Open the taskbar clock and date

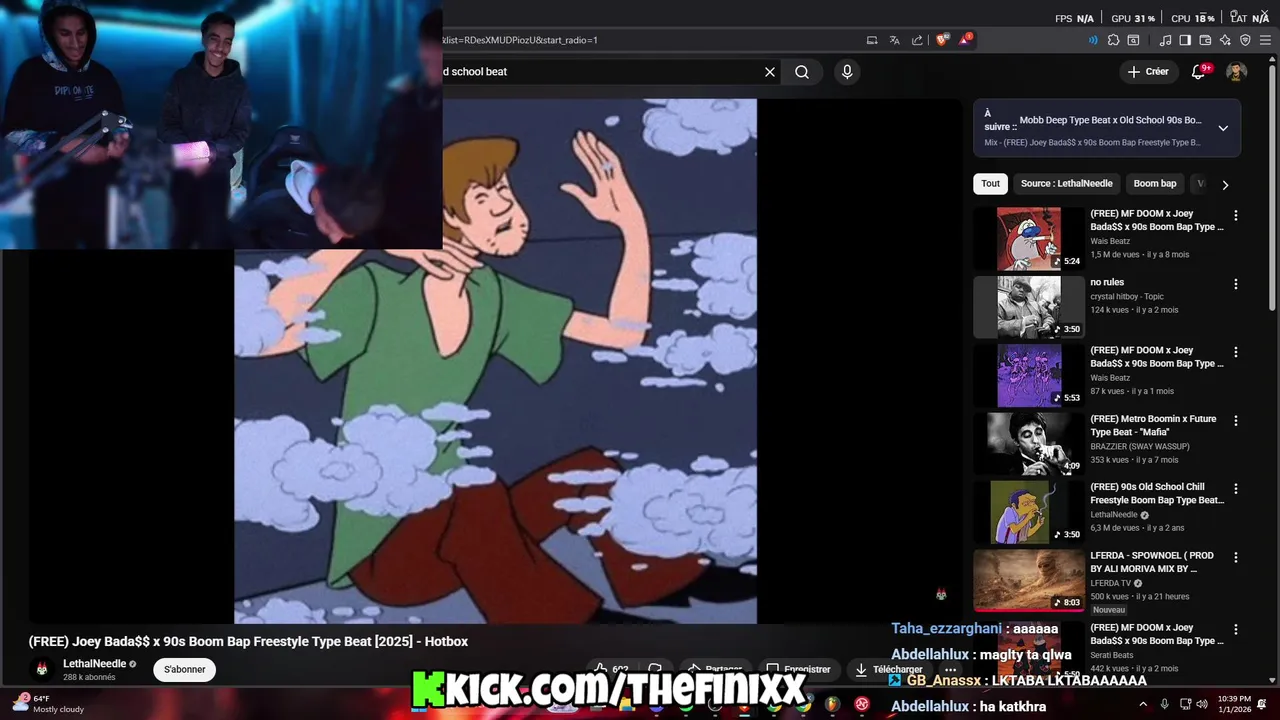(x=1234, y=704)
